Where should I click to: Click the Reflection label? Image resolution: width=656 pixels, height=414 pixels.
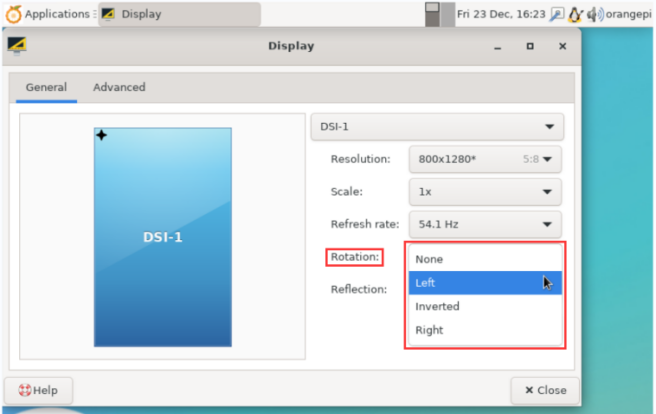tap(359, 289)
